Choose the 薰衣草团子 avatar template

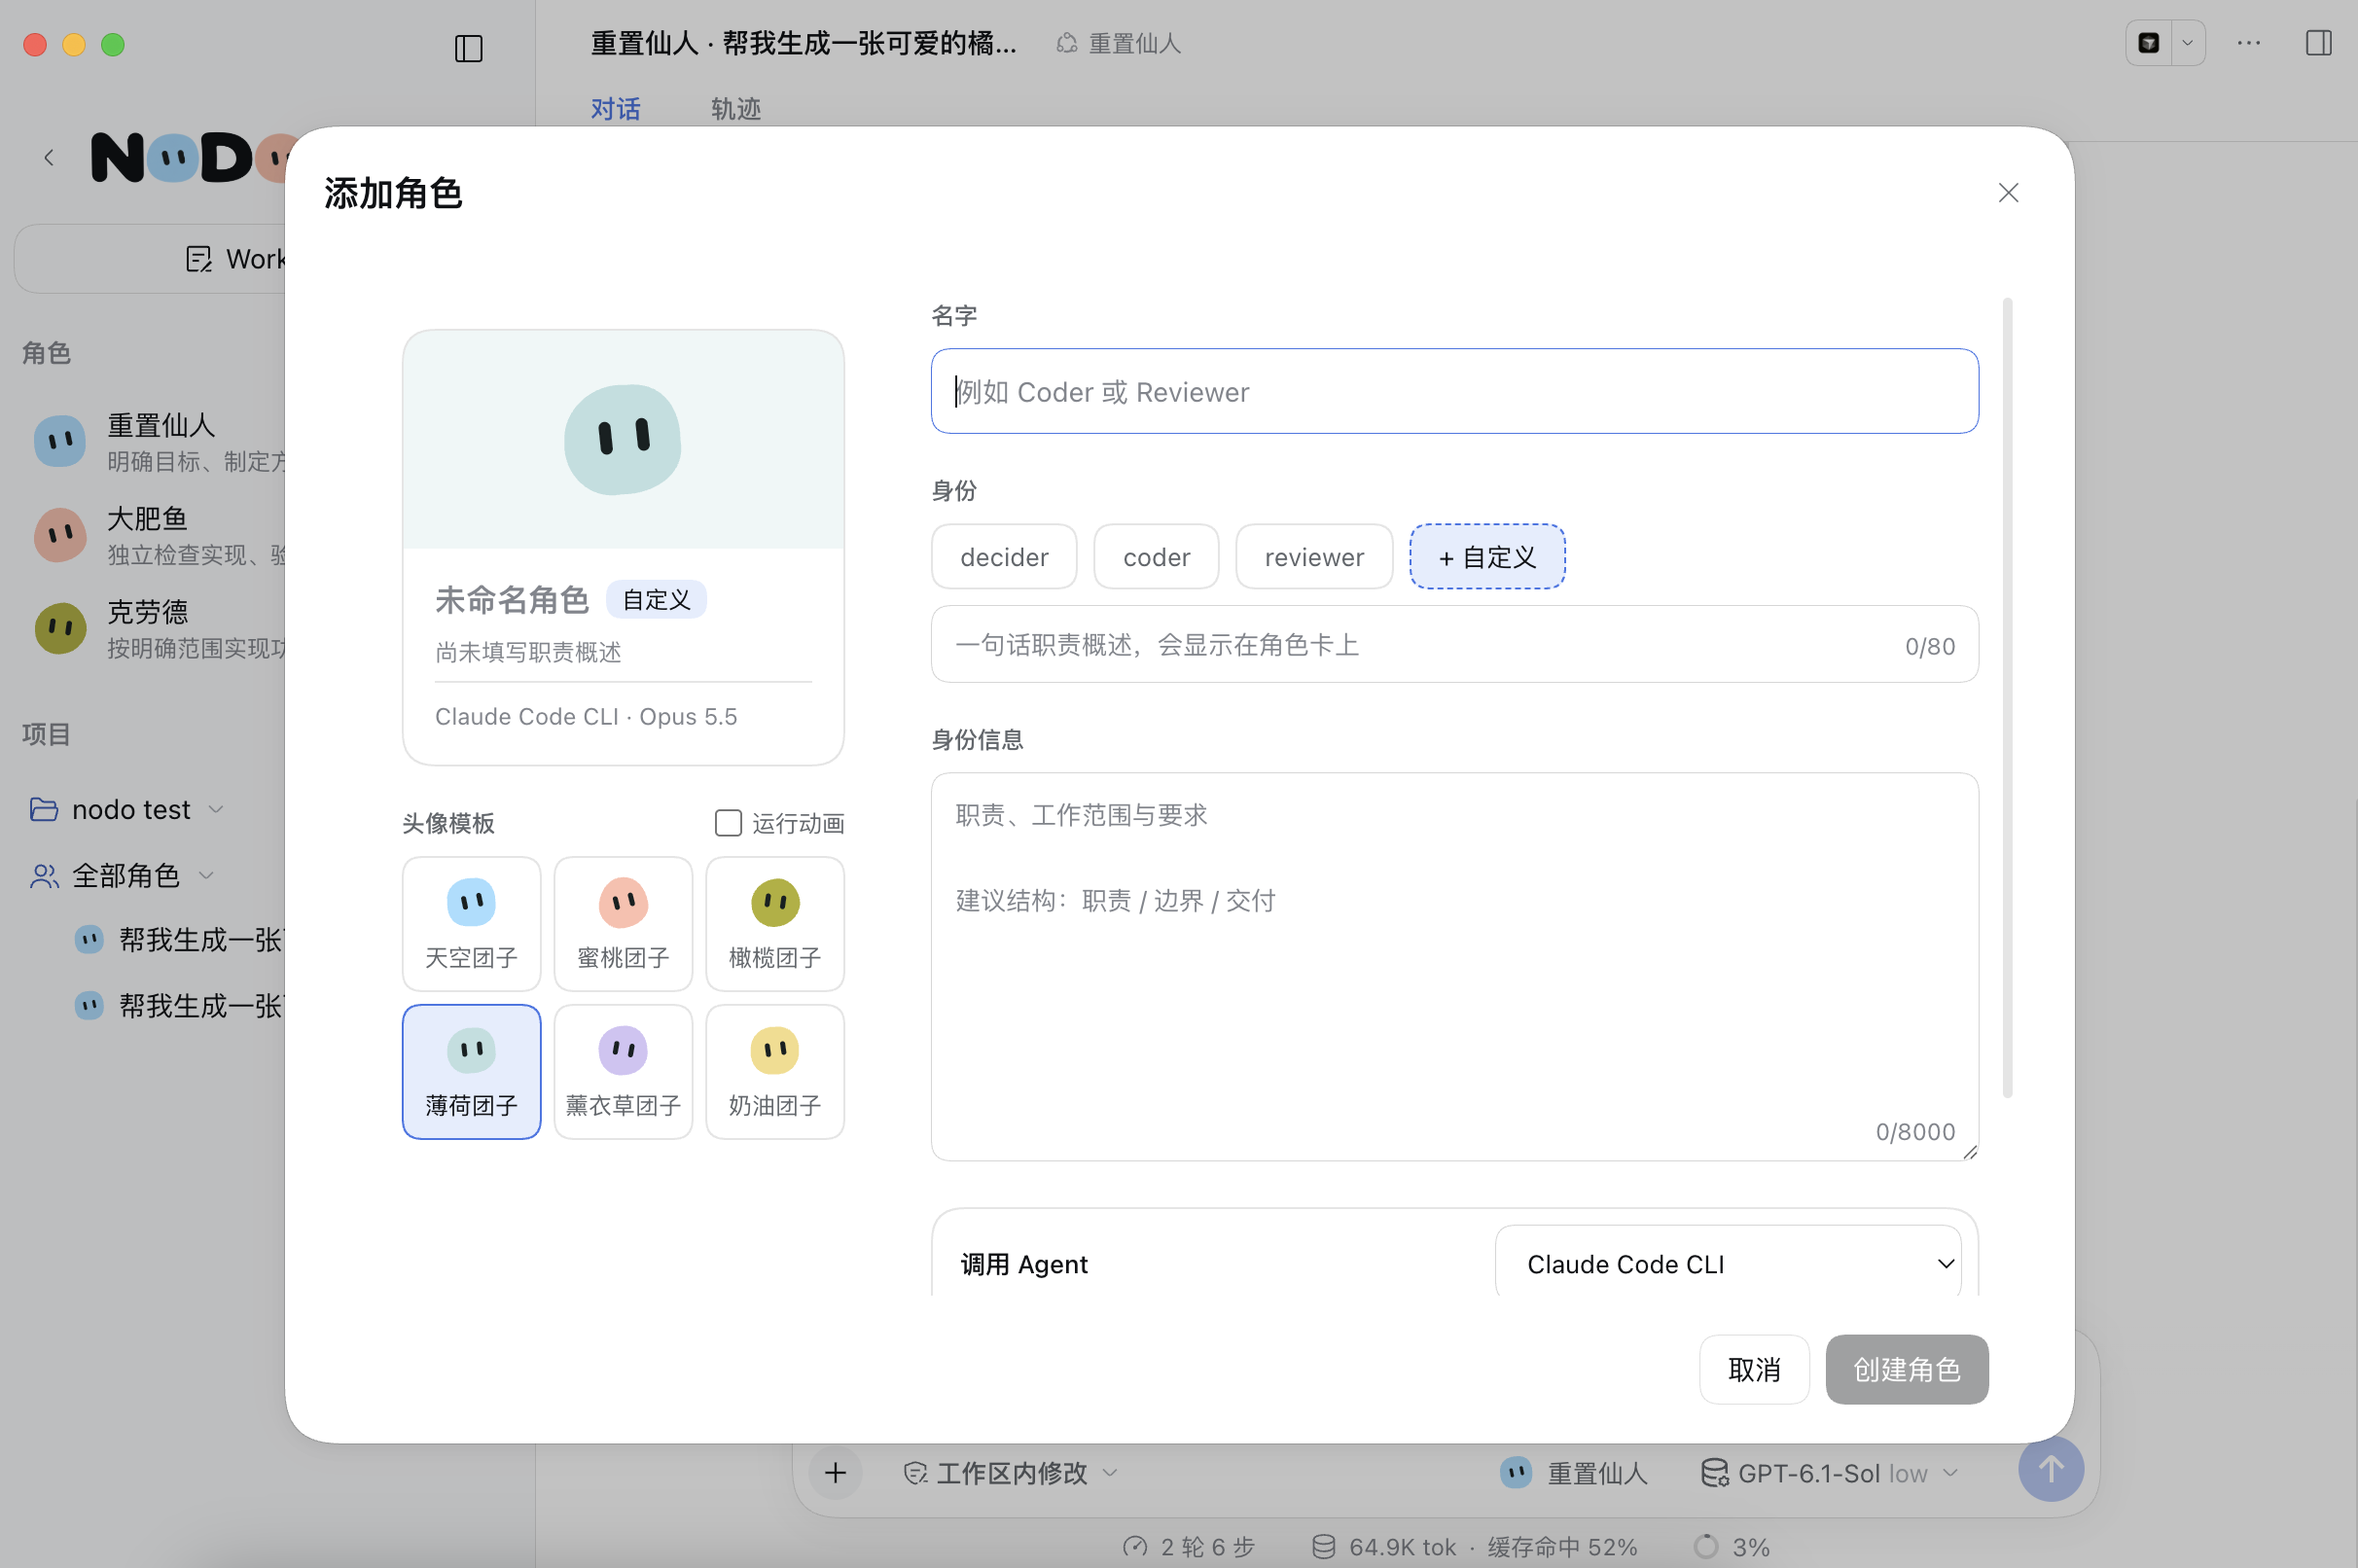[x=623, y=1072]
